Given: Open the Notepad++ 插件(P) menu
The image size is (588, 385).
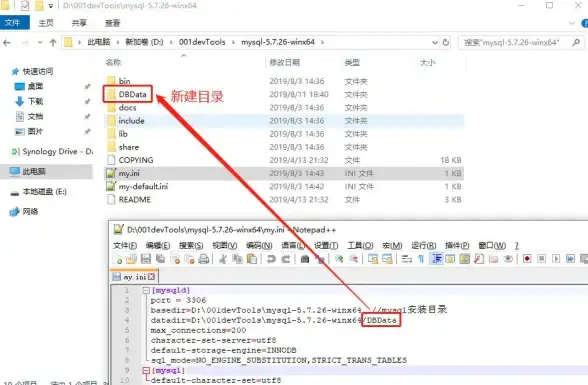Looking at the screenshot, I should point(457,246).
